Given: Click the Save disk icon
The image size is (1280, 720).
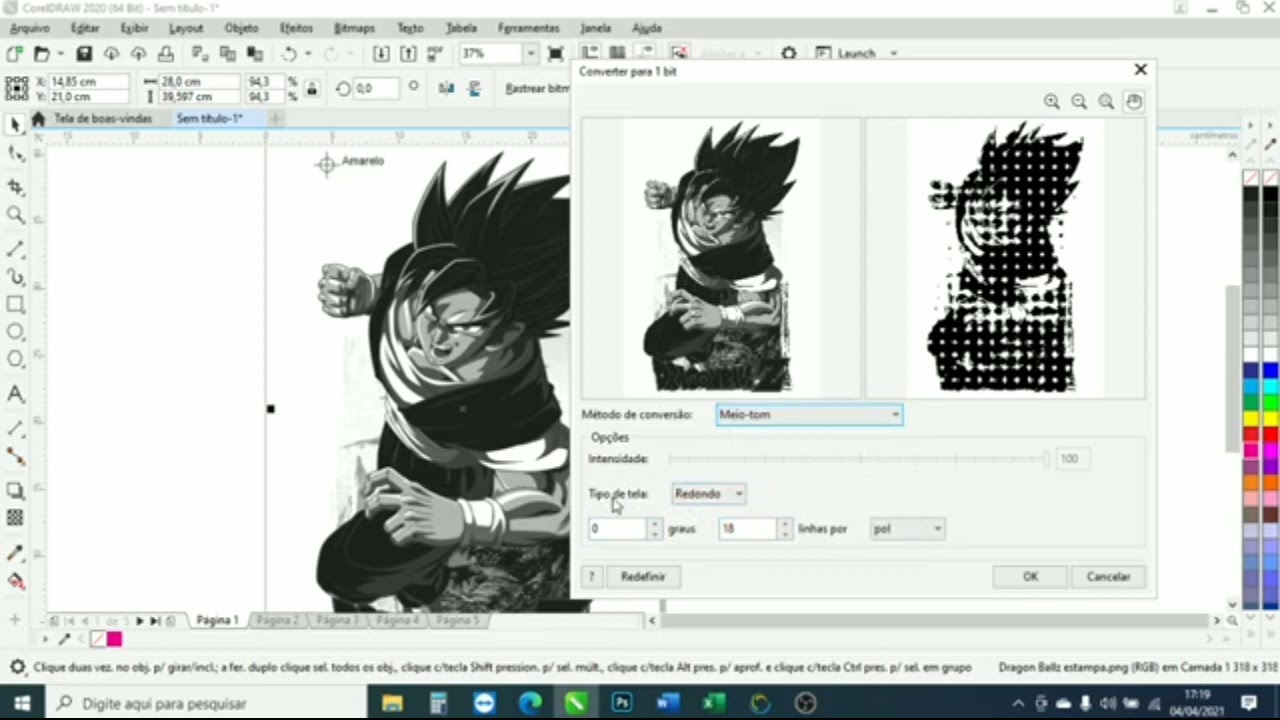Looking at the screenshot, I should click(x=84, y=53).
